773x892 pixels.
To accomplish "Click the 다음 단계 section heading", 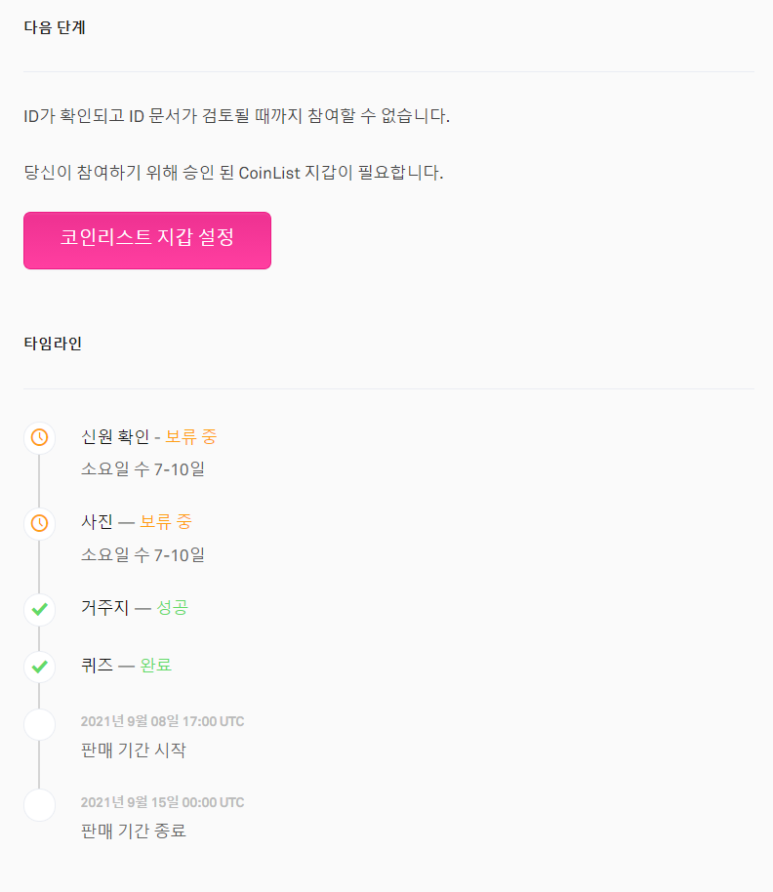I will (55, 28).
